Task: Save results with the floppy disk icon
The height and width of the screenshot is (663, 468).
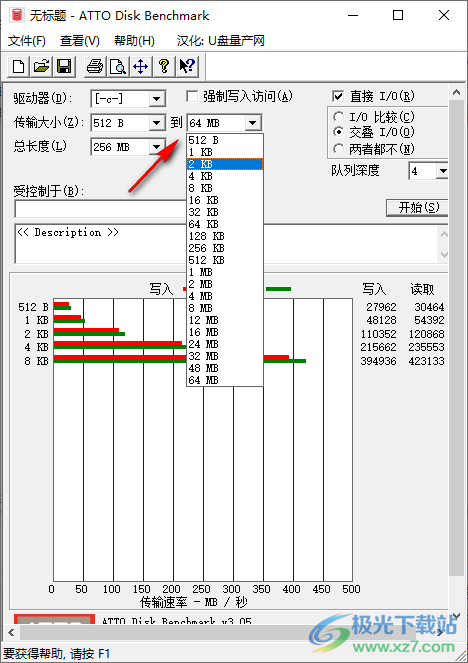Action: [x=64, y=66]
